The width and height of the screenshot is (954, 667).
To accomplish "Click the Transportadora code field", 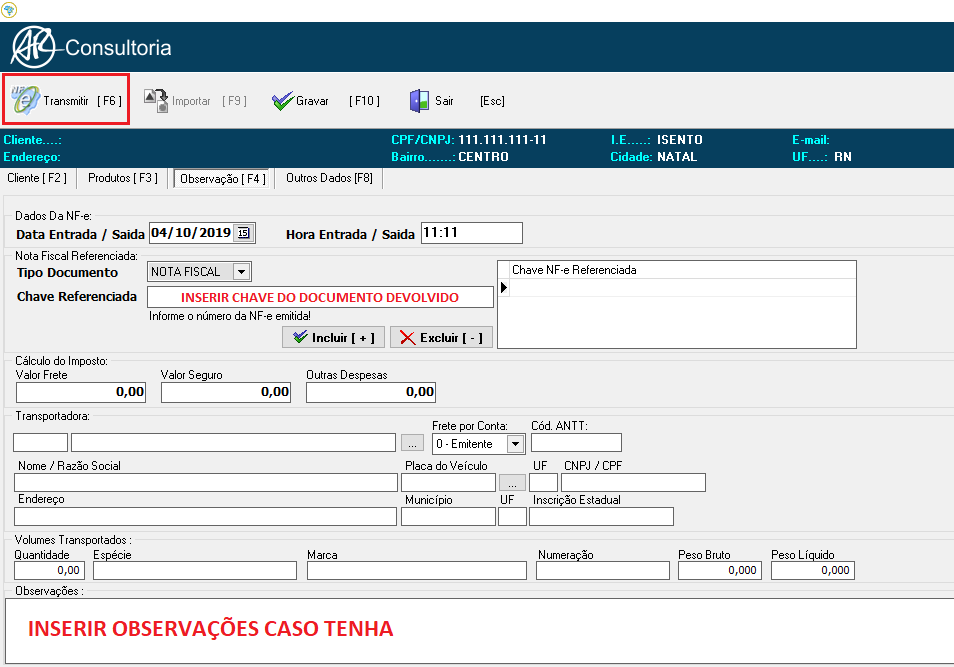I will [40, 442].
